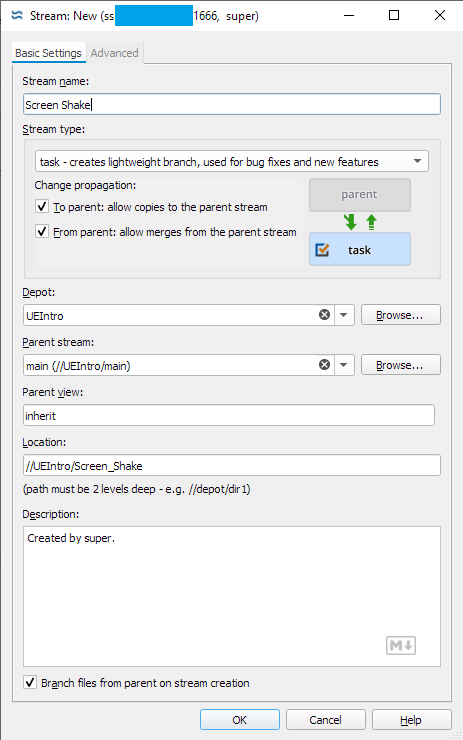463x740 pixels.
Task: Switch to the Advanced tab
Action: click(x=115, y=53)
